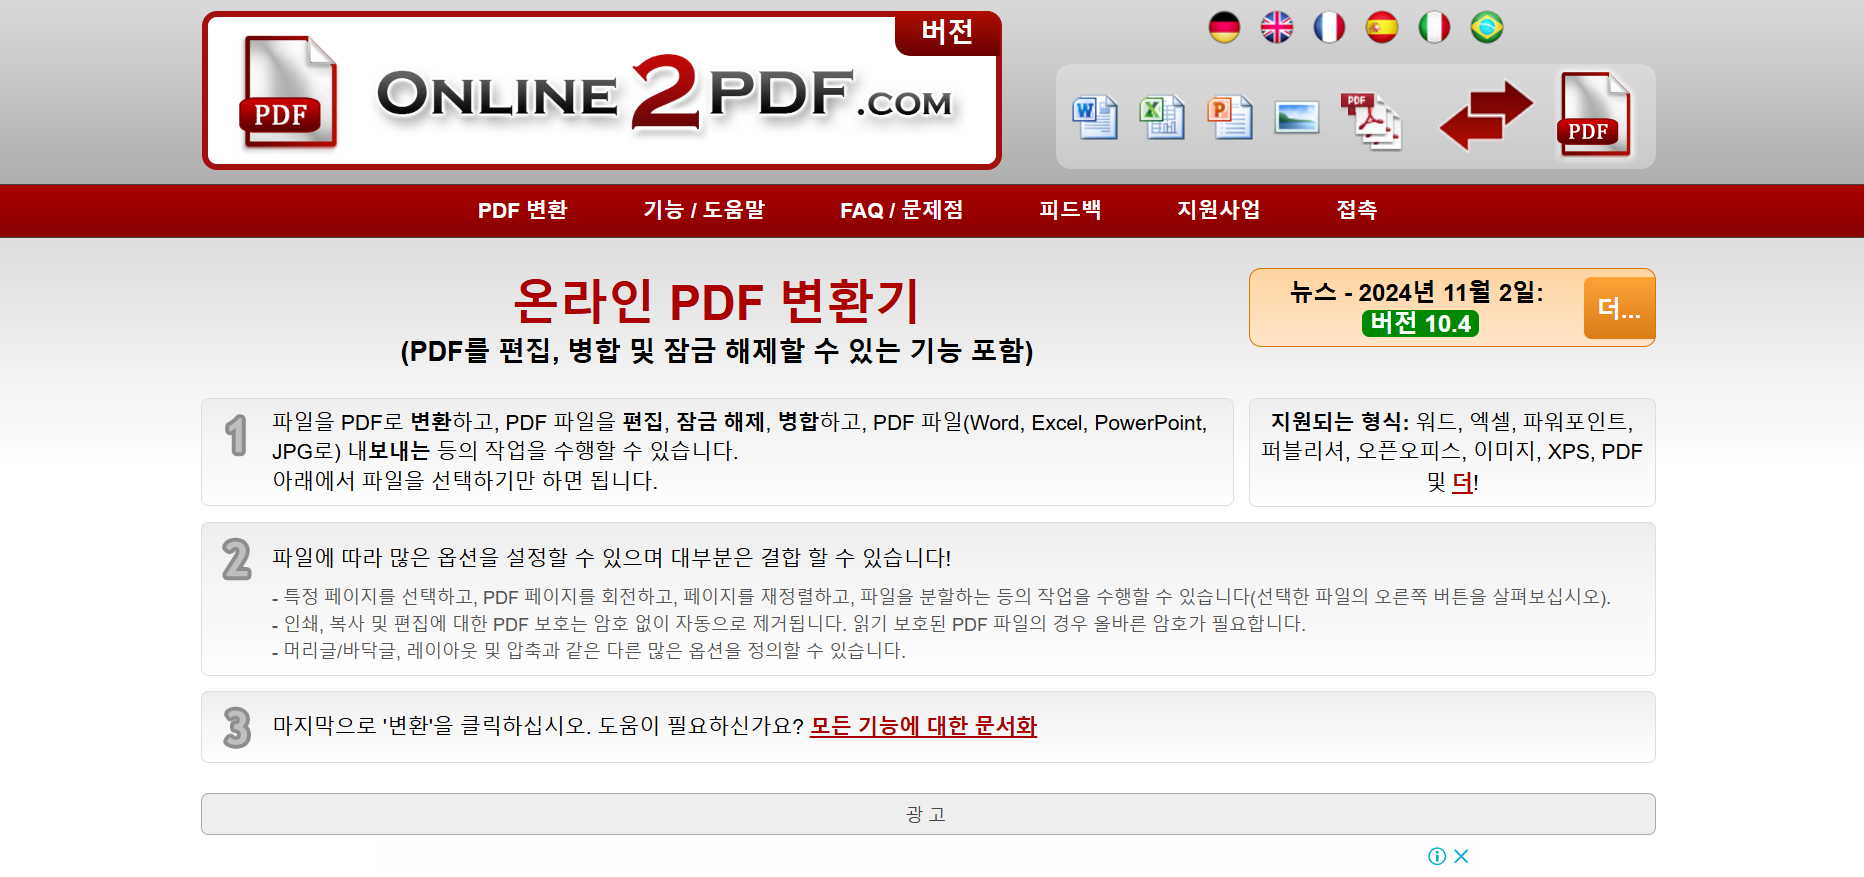1864x877 pixels.
Task: Click the 버전 version tab on logo
Action: (947, 32)
